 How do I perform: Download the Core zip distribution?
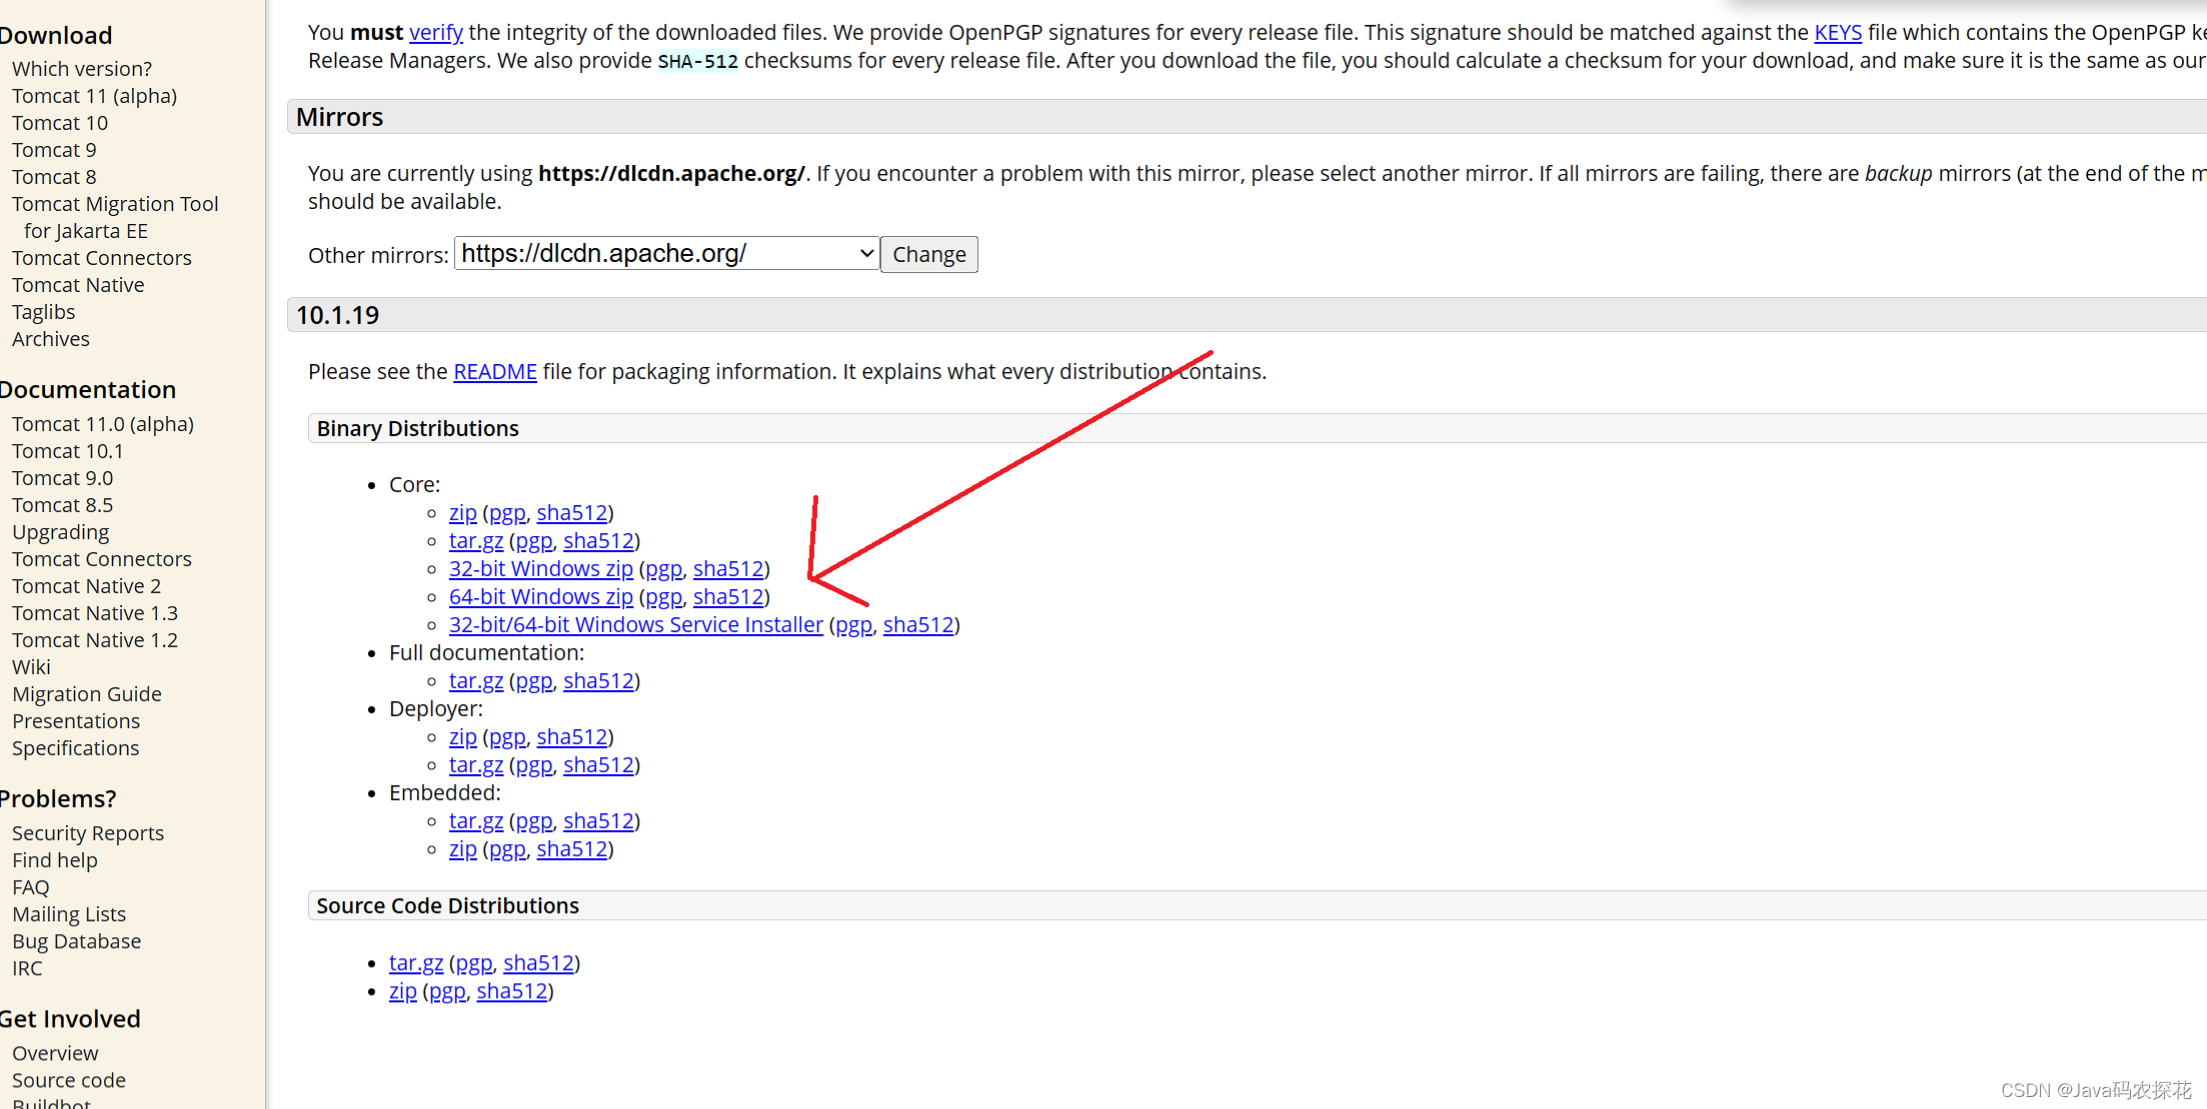pyautogui.click(x=462, y=513)
